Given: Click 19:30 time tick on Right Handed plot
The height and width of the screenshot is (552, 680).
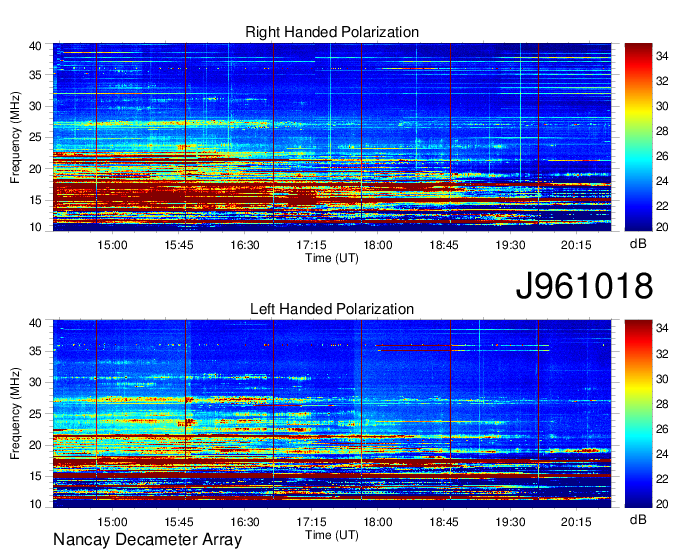Looking at the screenshot, I should point(510,245).
